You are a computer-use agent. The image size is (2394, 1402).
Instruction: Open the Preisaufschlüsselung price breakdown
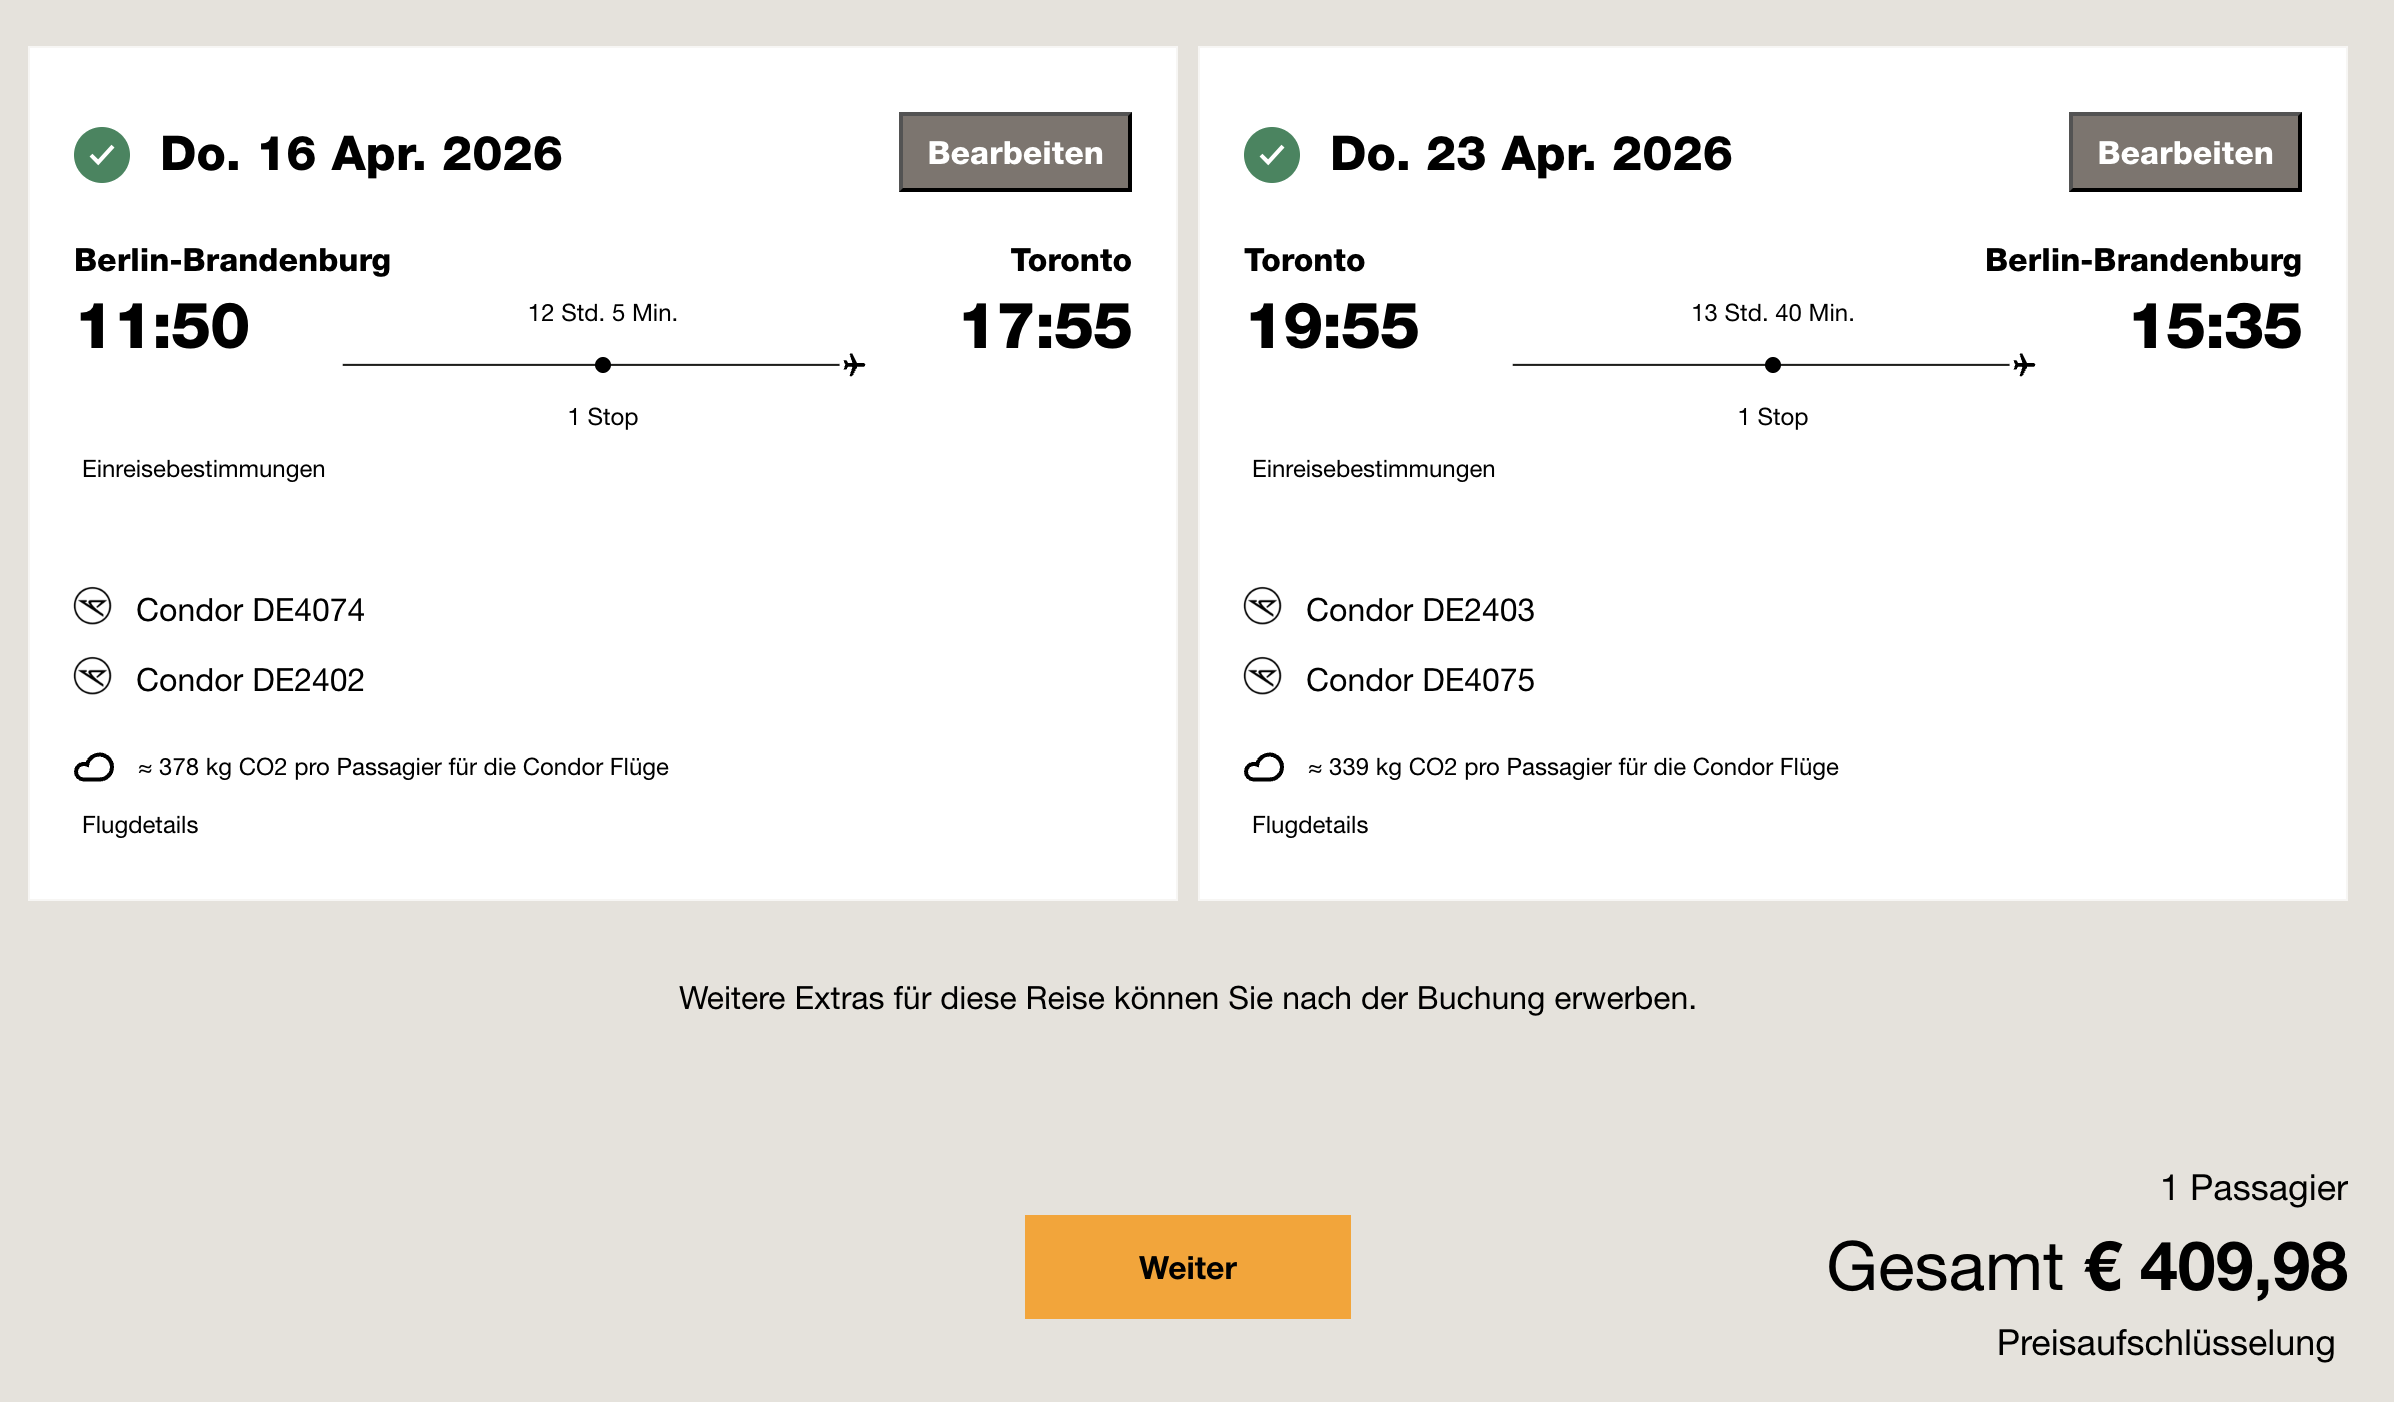point(2165,1343)
